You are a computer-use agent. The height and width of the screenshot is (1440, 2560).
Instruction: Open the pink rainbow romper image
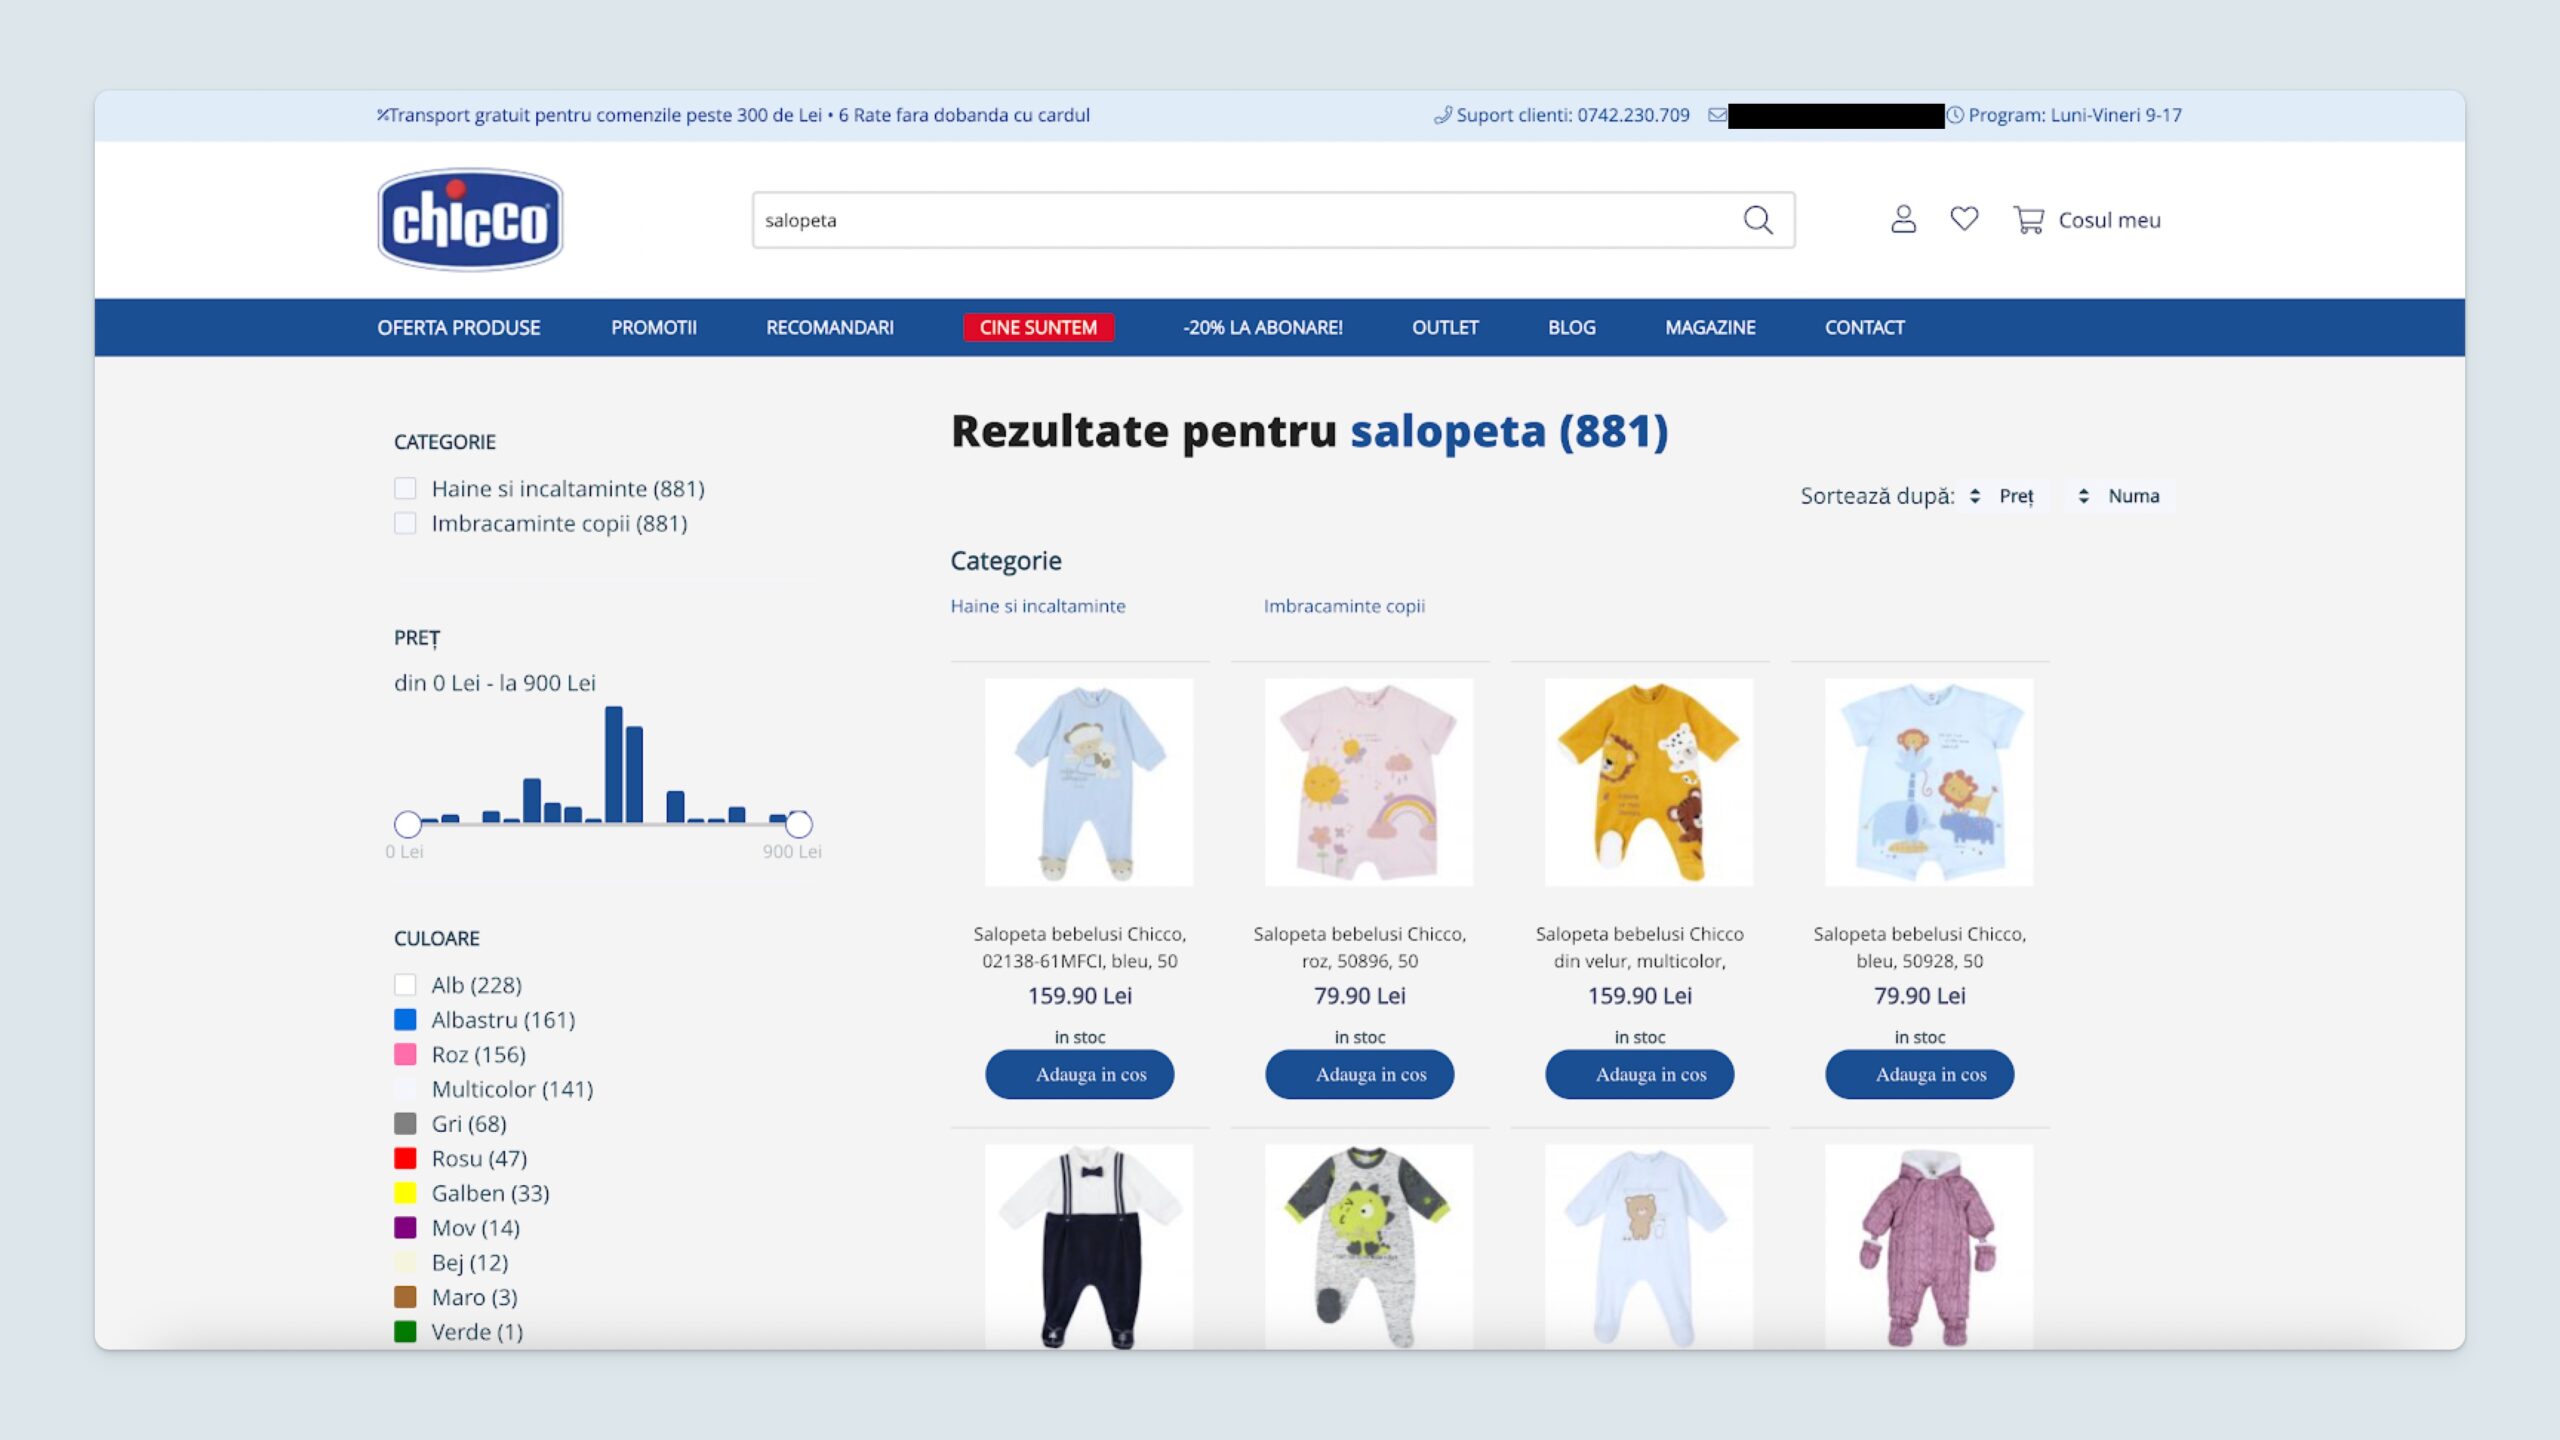pos(1369,782)
